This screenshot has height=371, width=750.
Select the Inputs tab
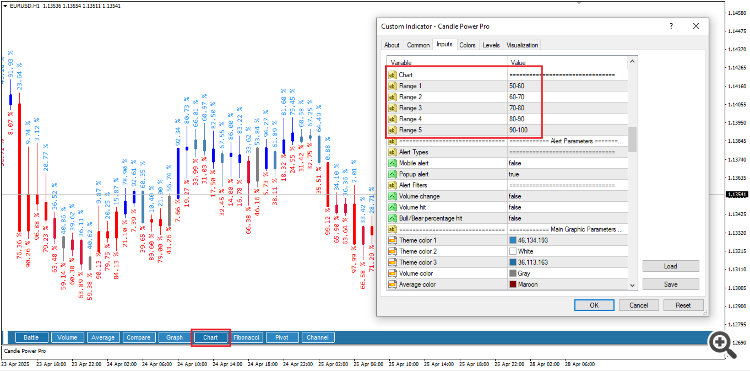pyautogui.click(x=444, y=44)
